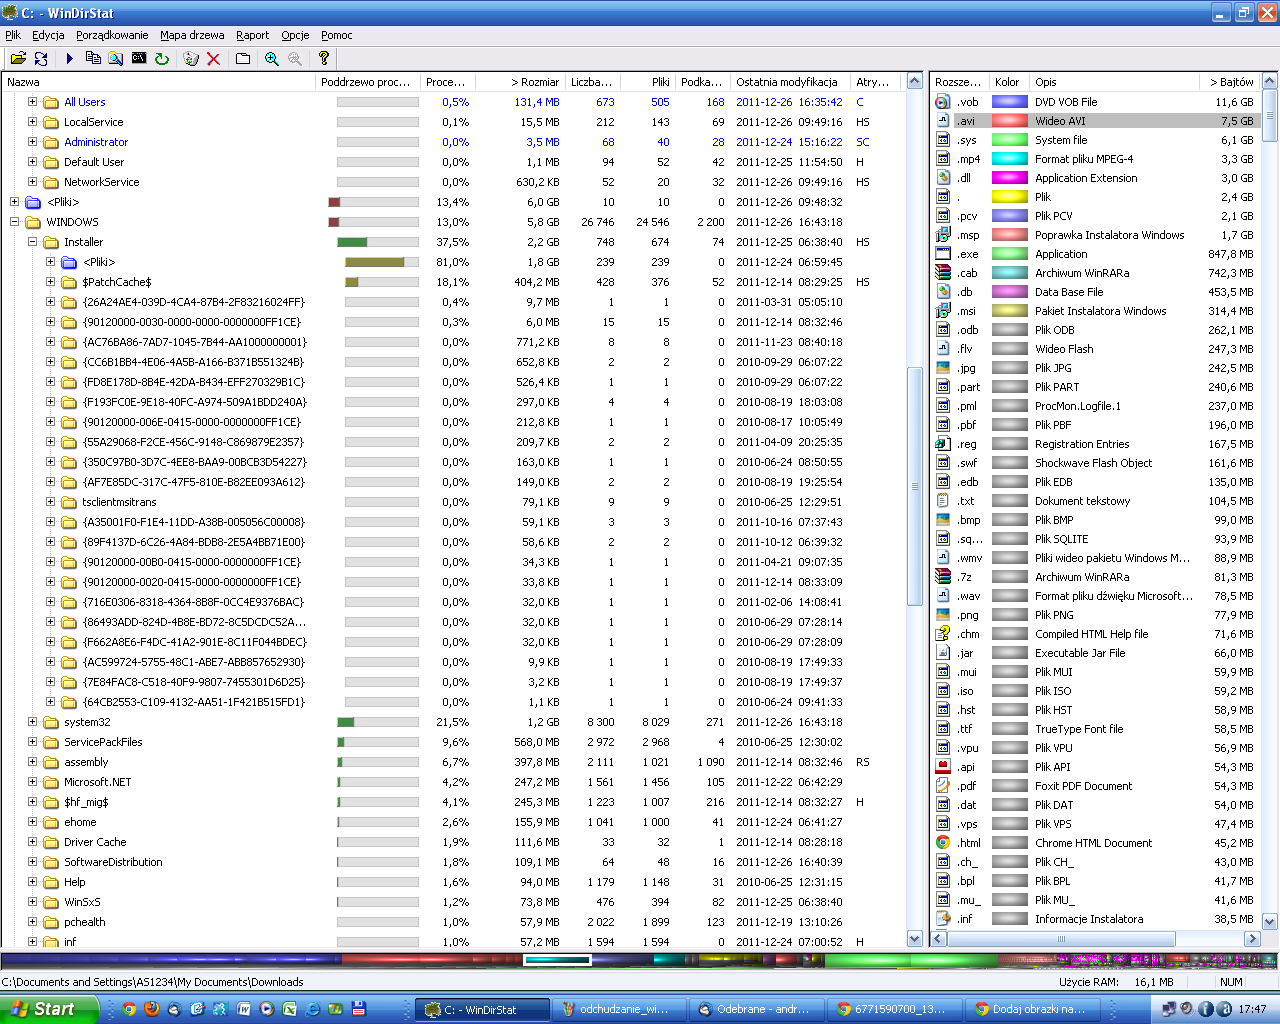This screenshot has height=1024, width=1280.
Task: Sort extensions by the Bajtów column header
Action: [1229, 82]
